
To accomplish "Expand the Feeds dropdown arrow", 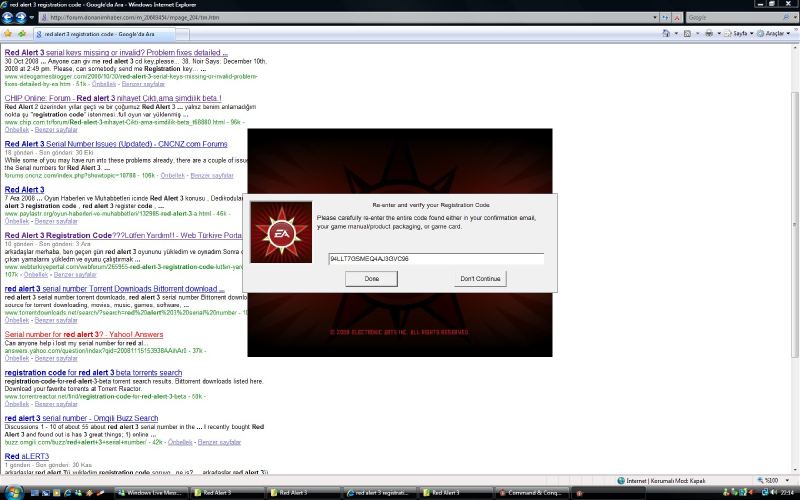I will coord(697,34).
